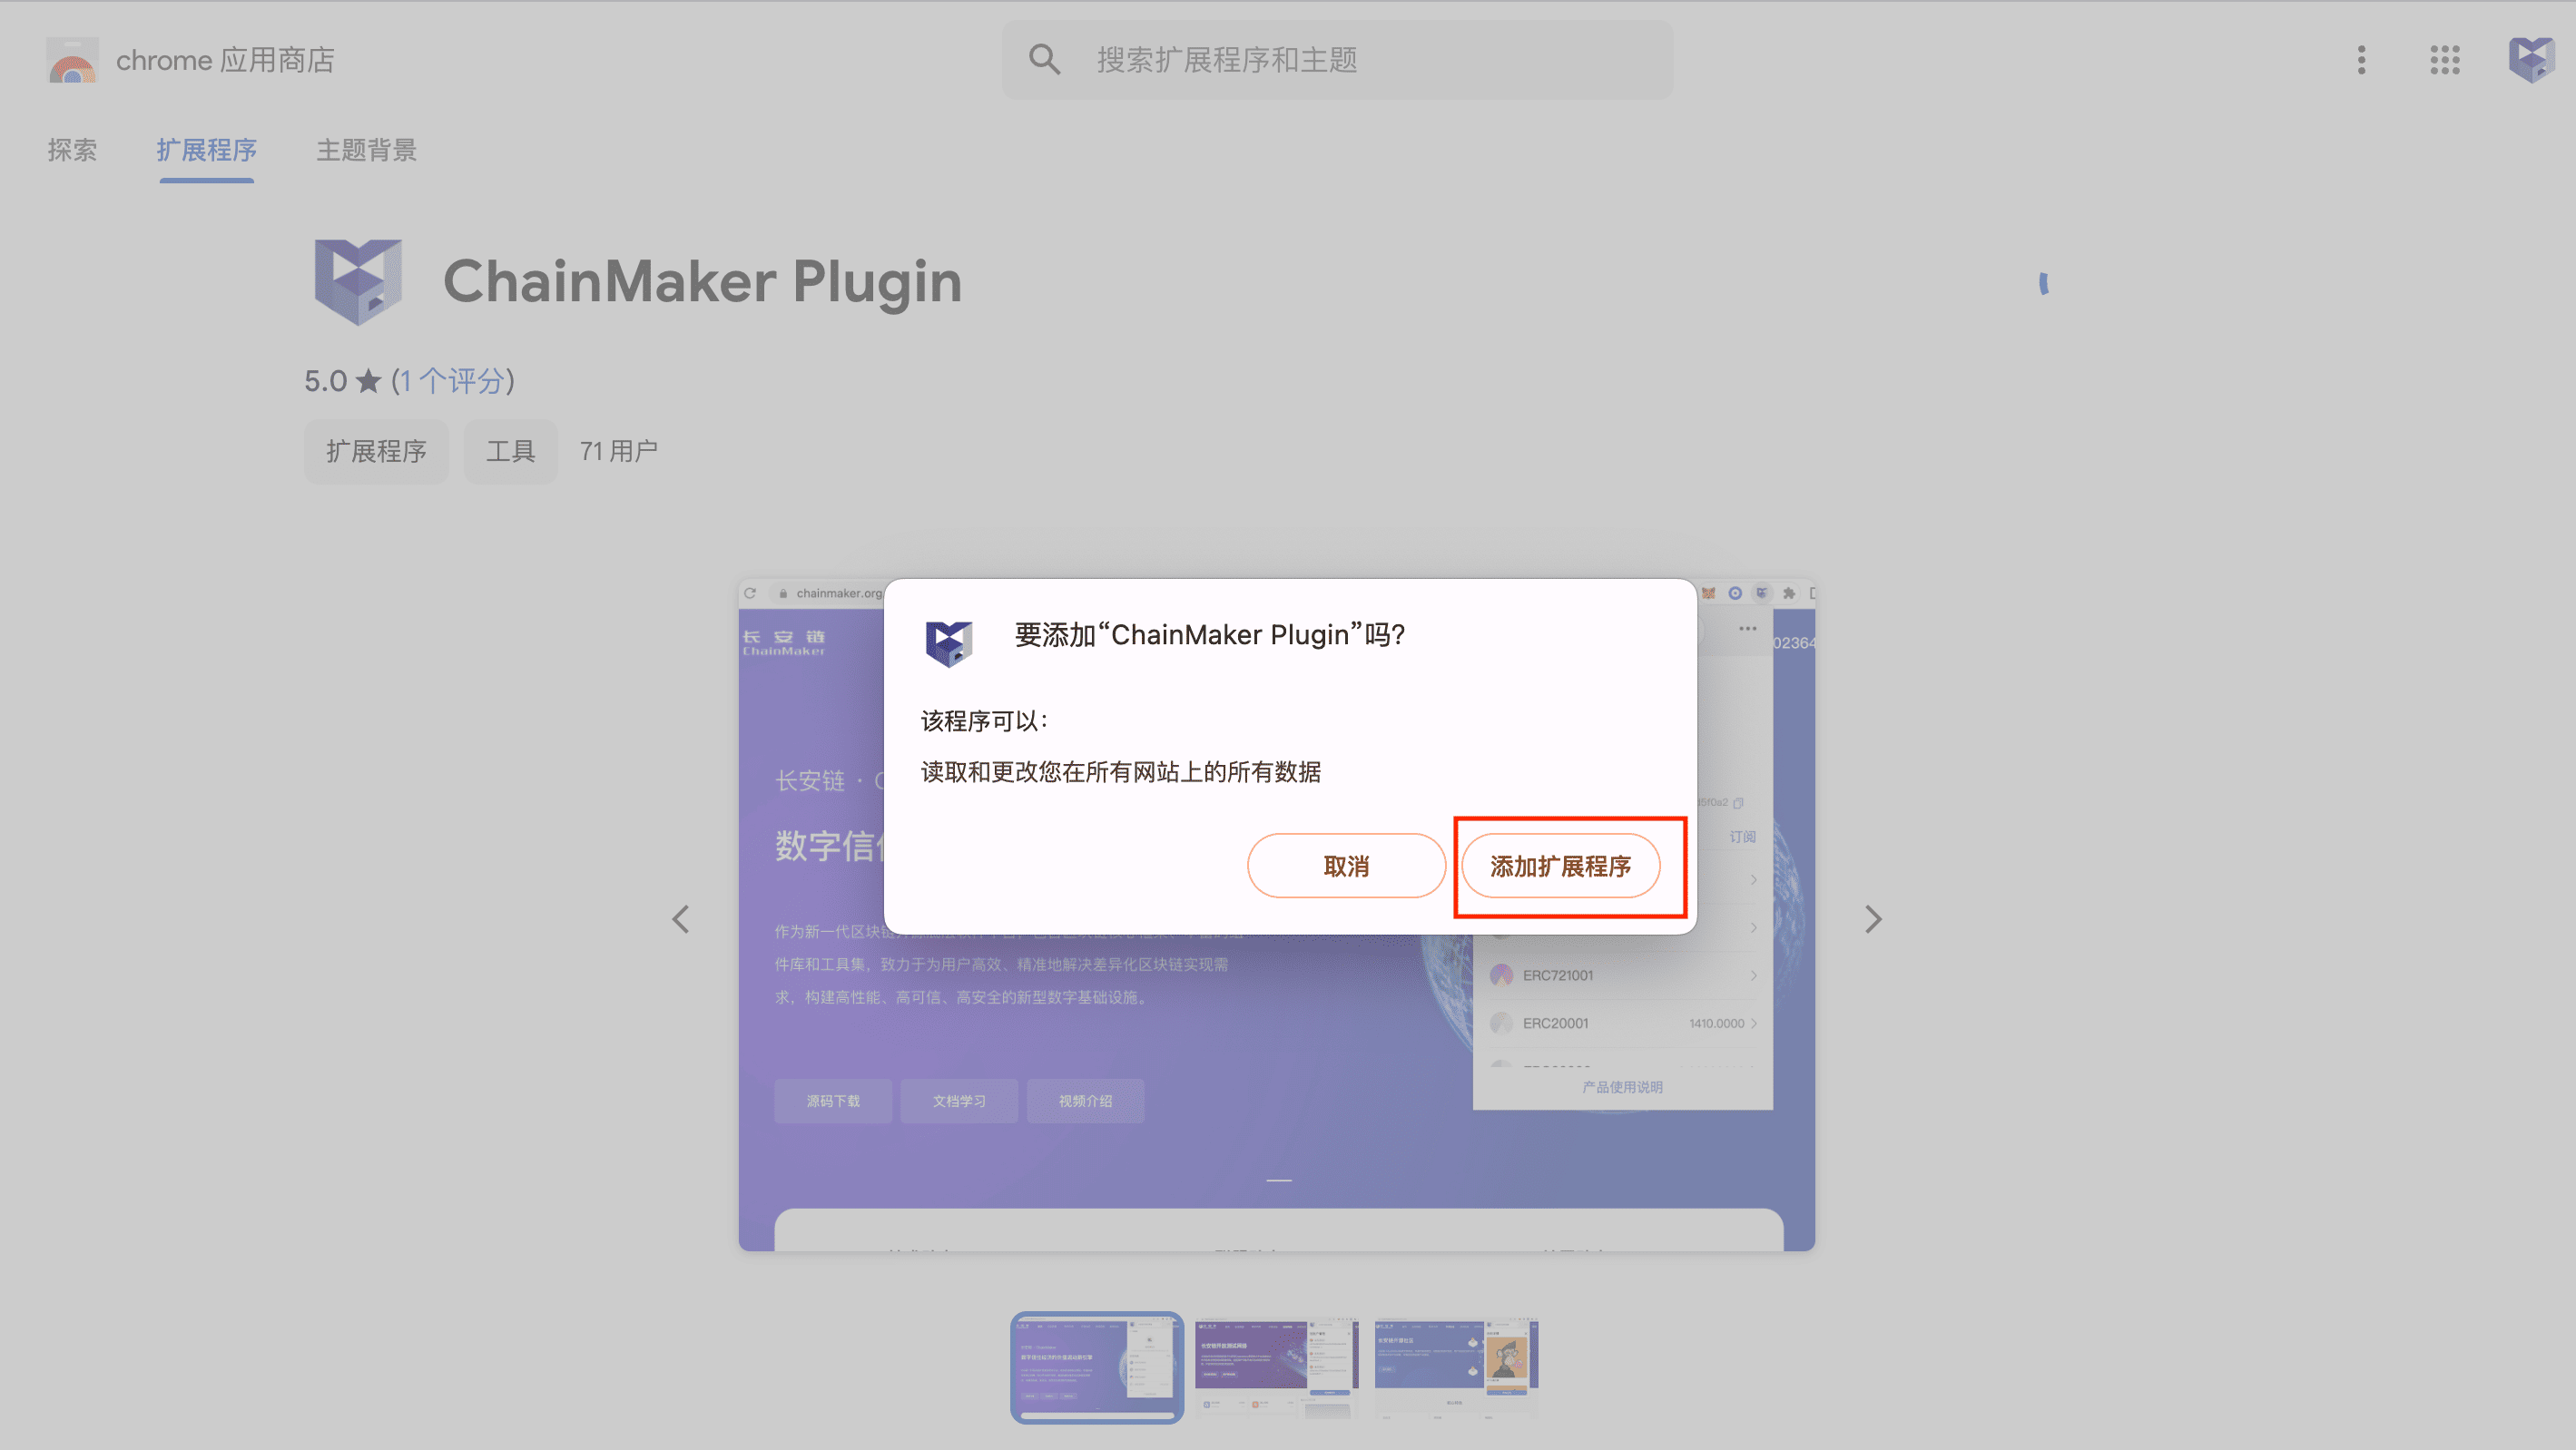Click the 工具 category chip
Screen dimensions: 2576x1450
(x=510, y=451)
